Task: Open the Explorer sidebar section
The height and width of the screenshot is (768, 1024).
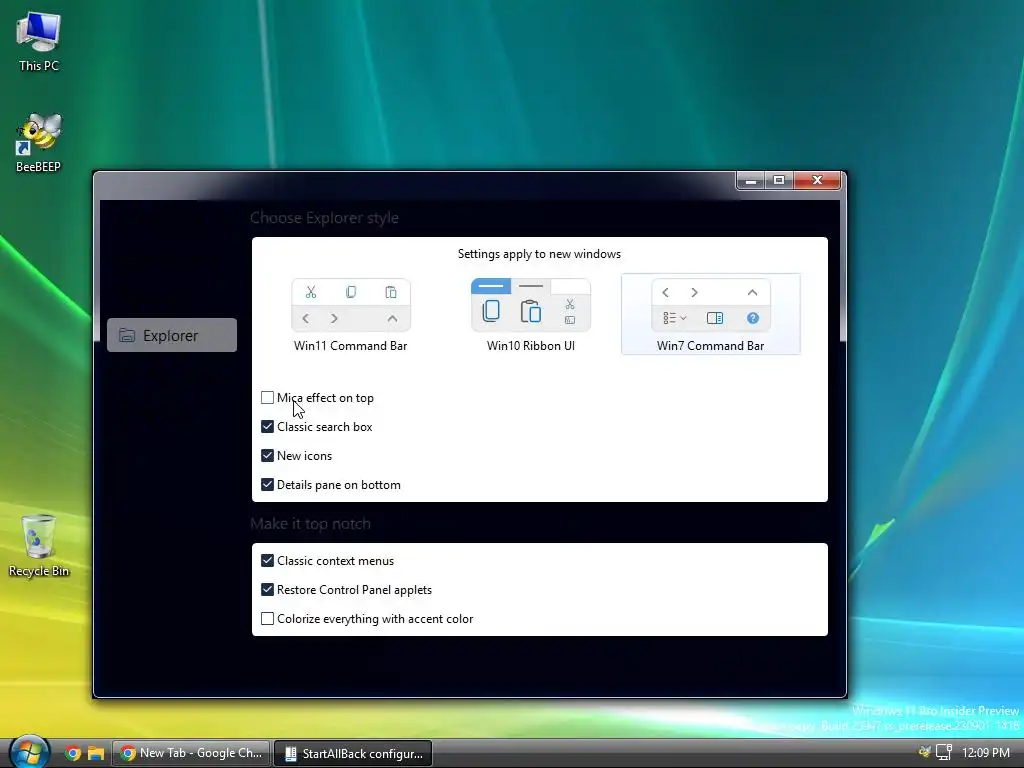Action: click(172, 335)
